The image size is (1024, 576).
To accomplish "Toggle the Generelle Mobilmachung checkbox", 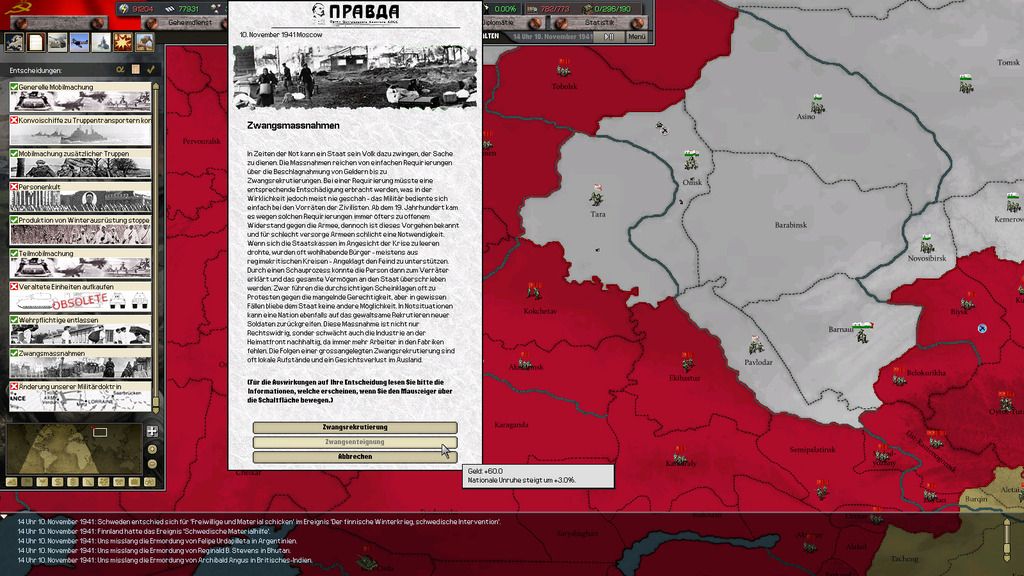I will click(x=14, y=86).
